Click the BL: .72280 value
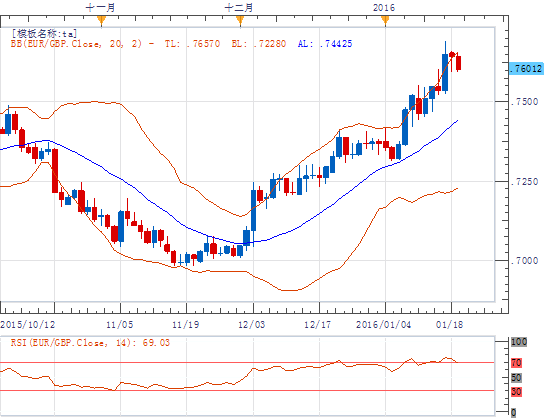This screenshot has height=418, width=554. (x=259, y=44)
